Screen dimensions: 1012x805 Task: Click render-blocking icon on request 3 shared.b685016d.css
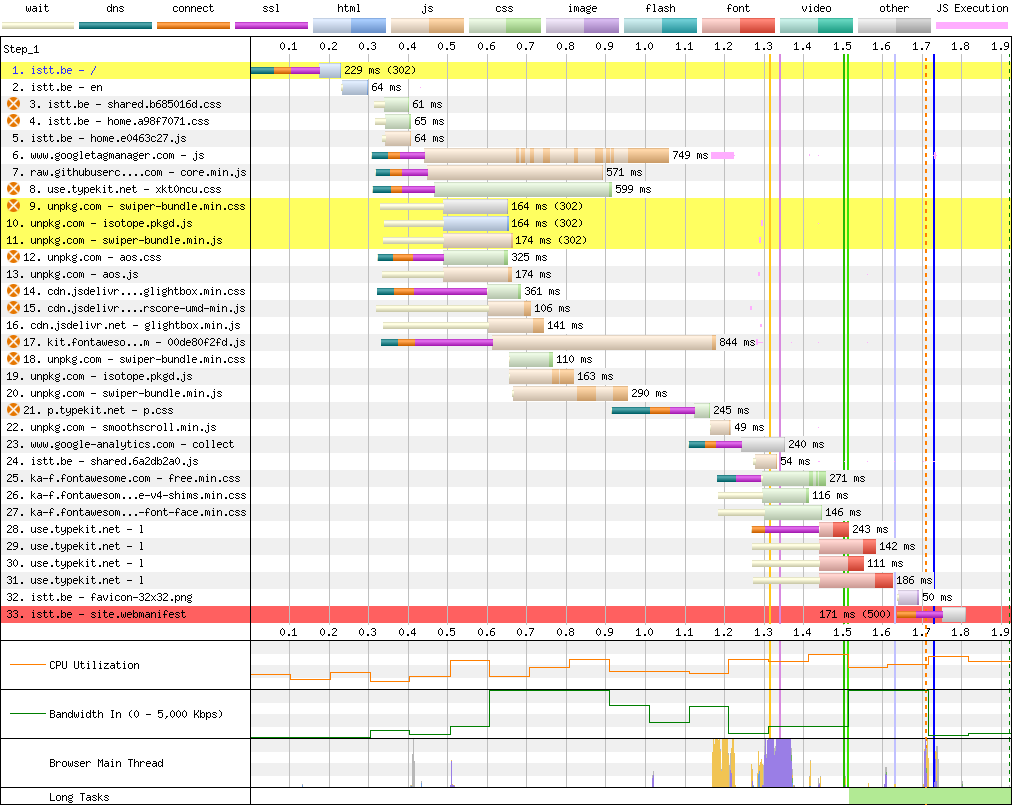14,104
